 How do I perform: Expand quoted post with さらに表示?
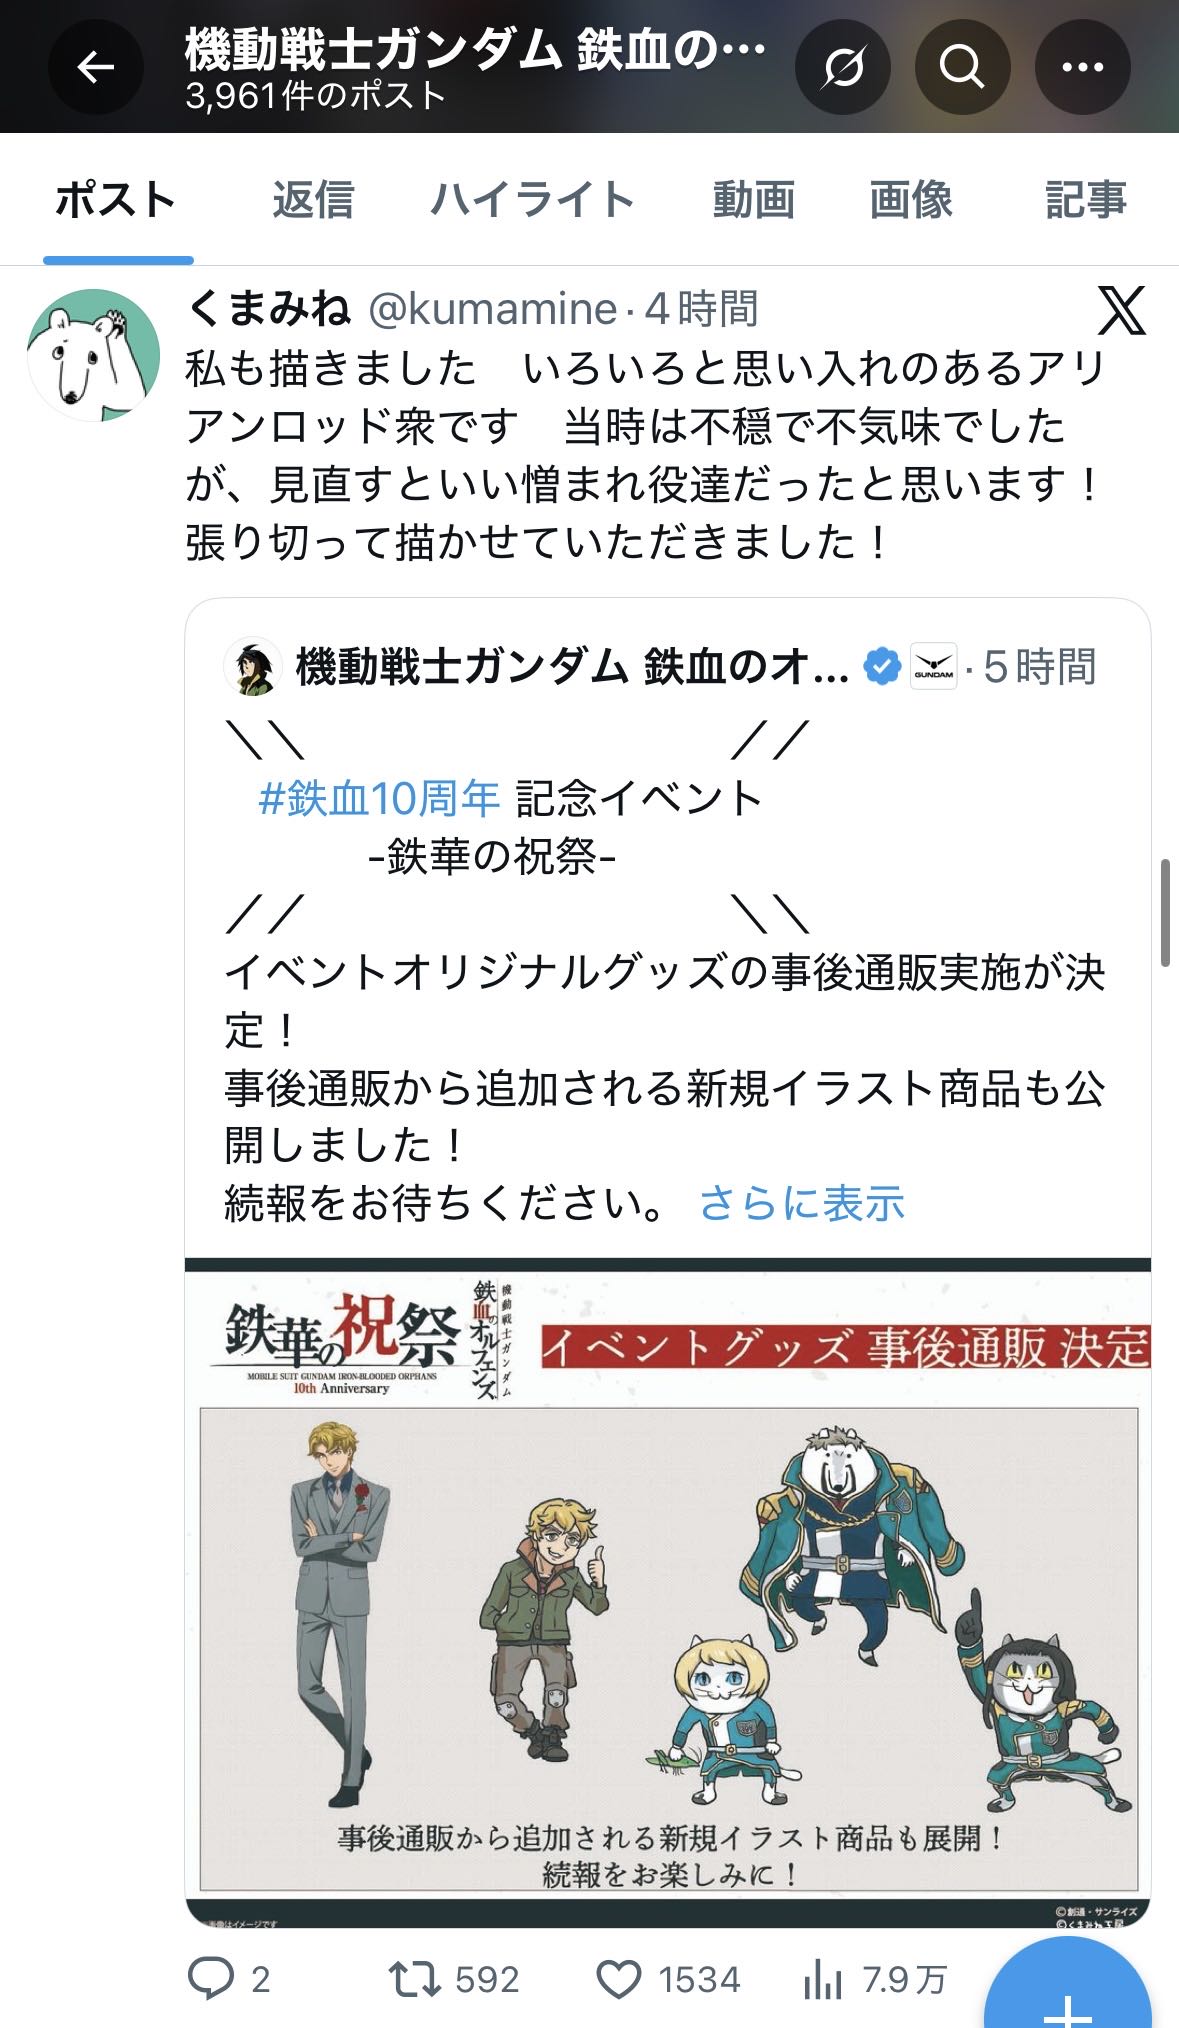[802, 1203]
